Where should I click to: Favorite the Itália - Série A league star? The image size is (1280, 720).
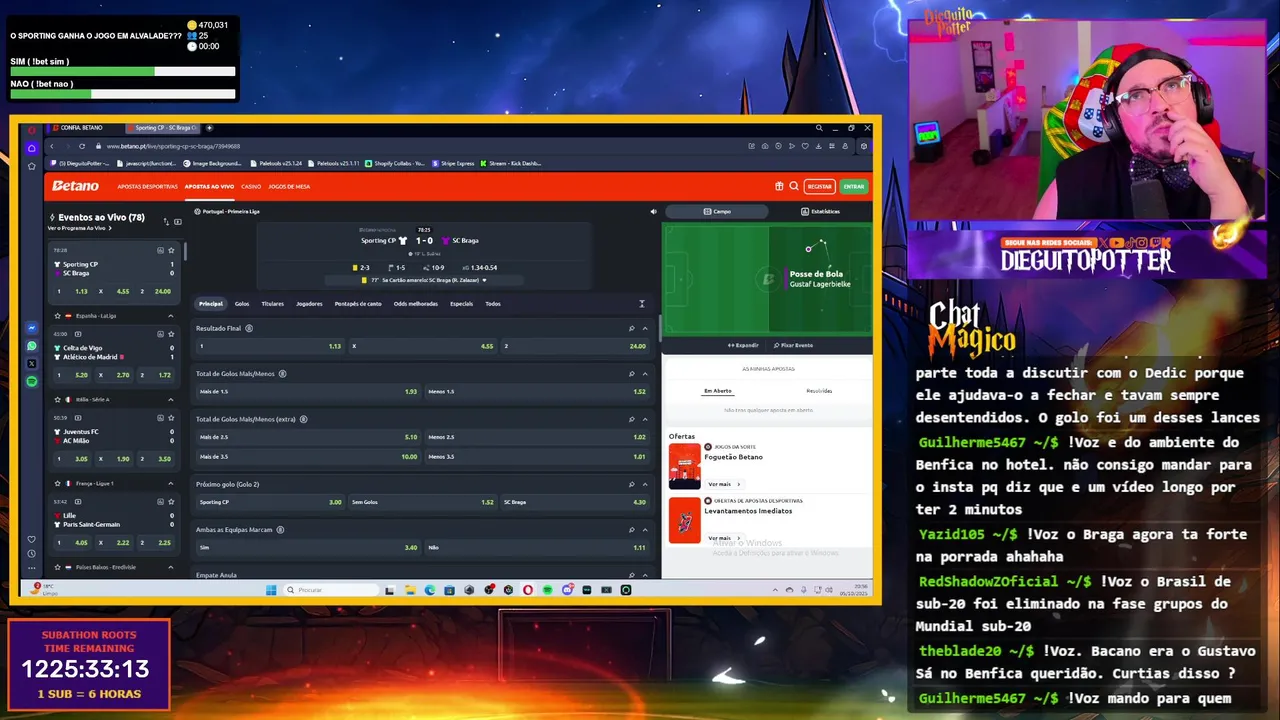tap(56, 399)
